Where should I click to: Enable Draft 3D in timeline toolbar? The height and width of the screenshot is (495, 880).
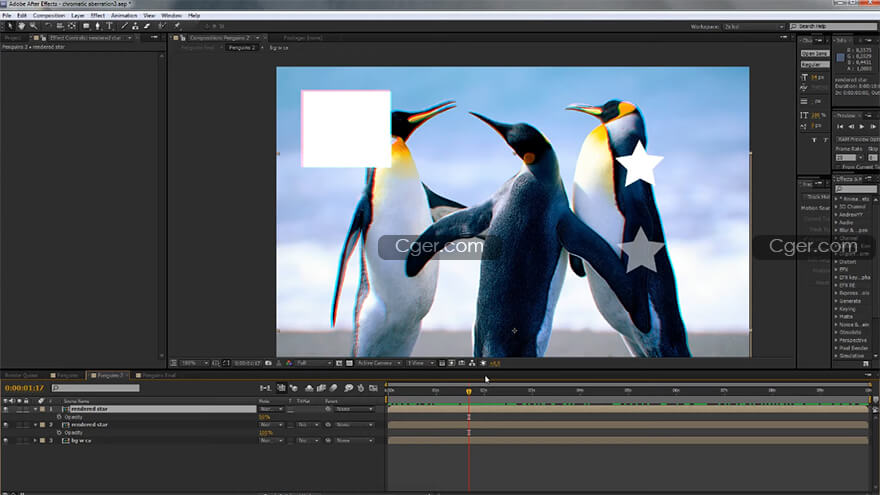click(294, 388)
